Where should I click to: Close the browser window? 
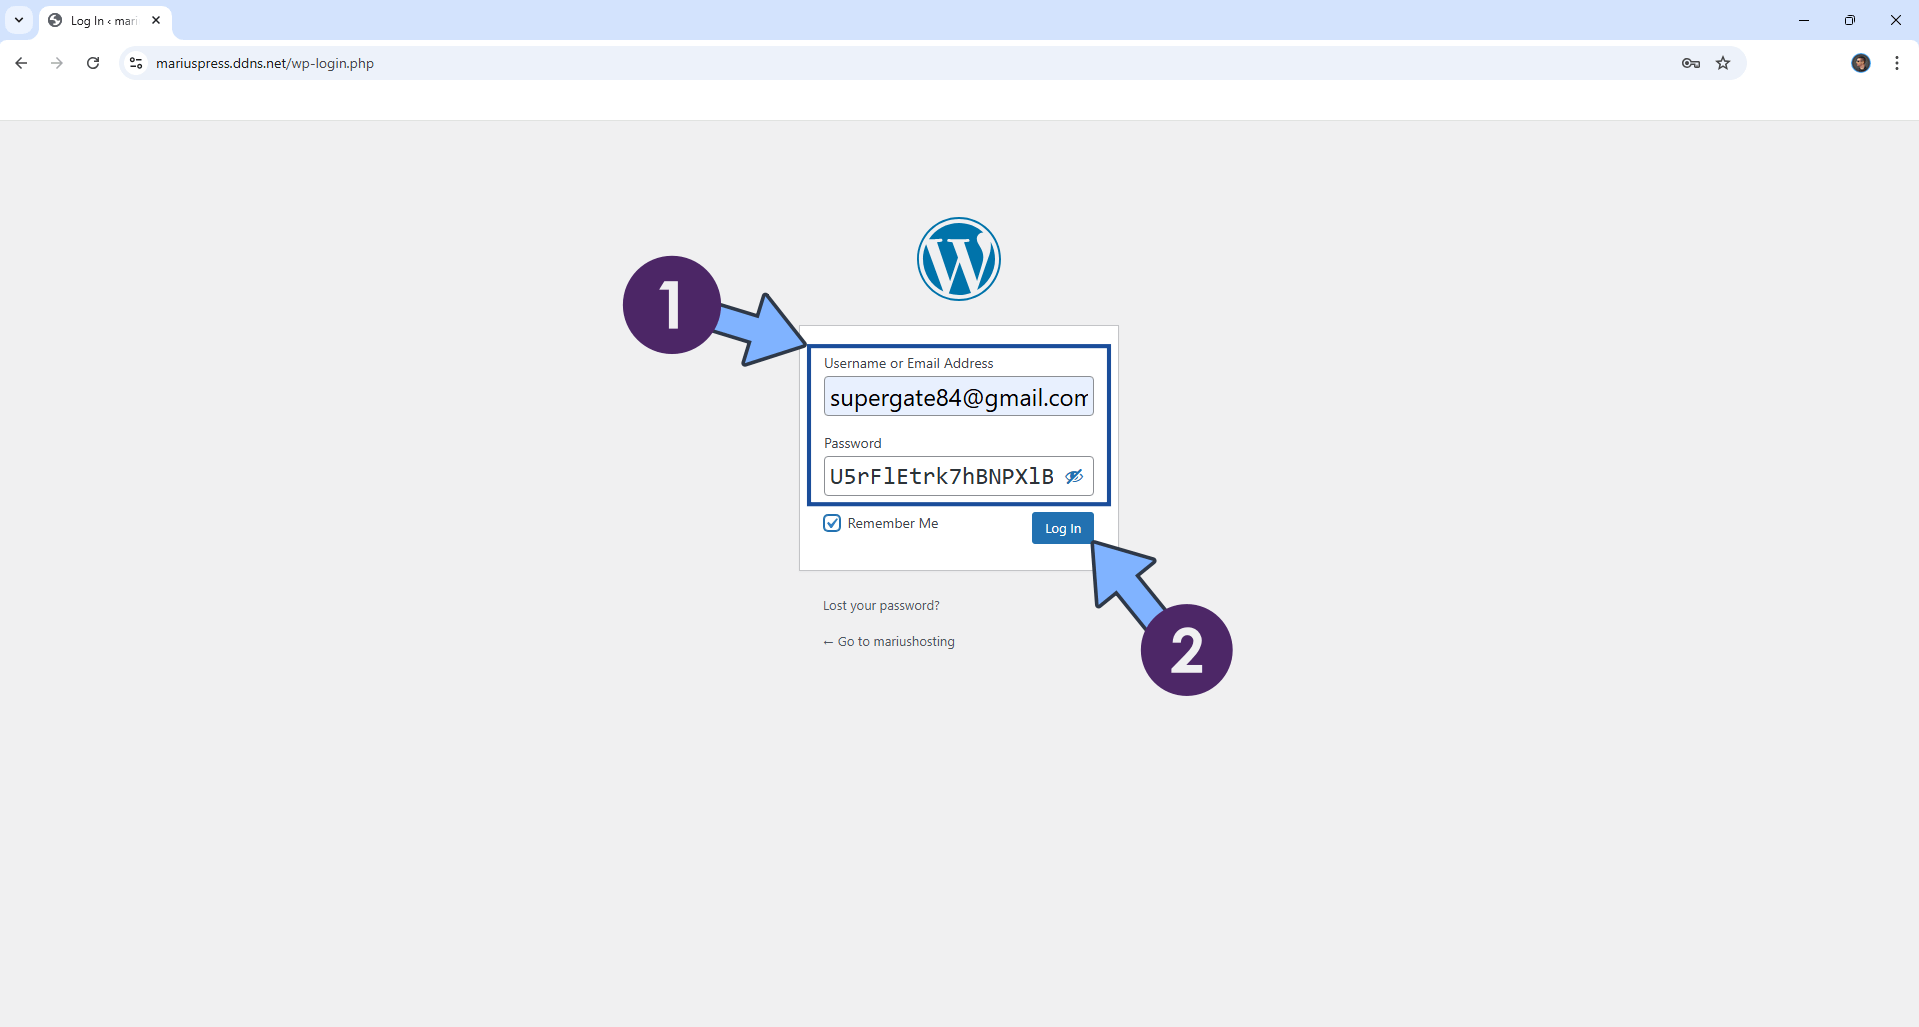(x=1895, y=20)
